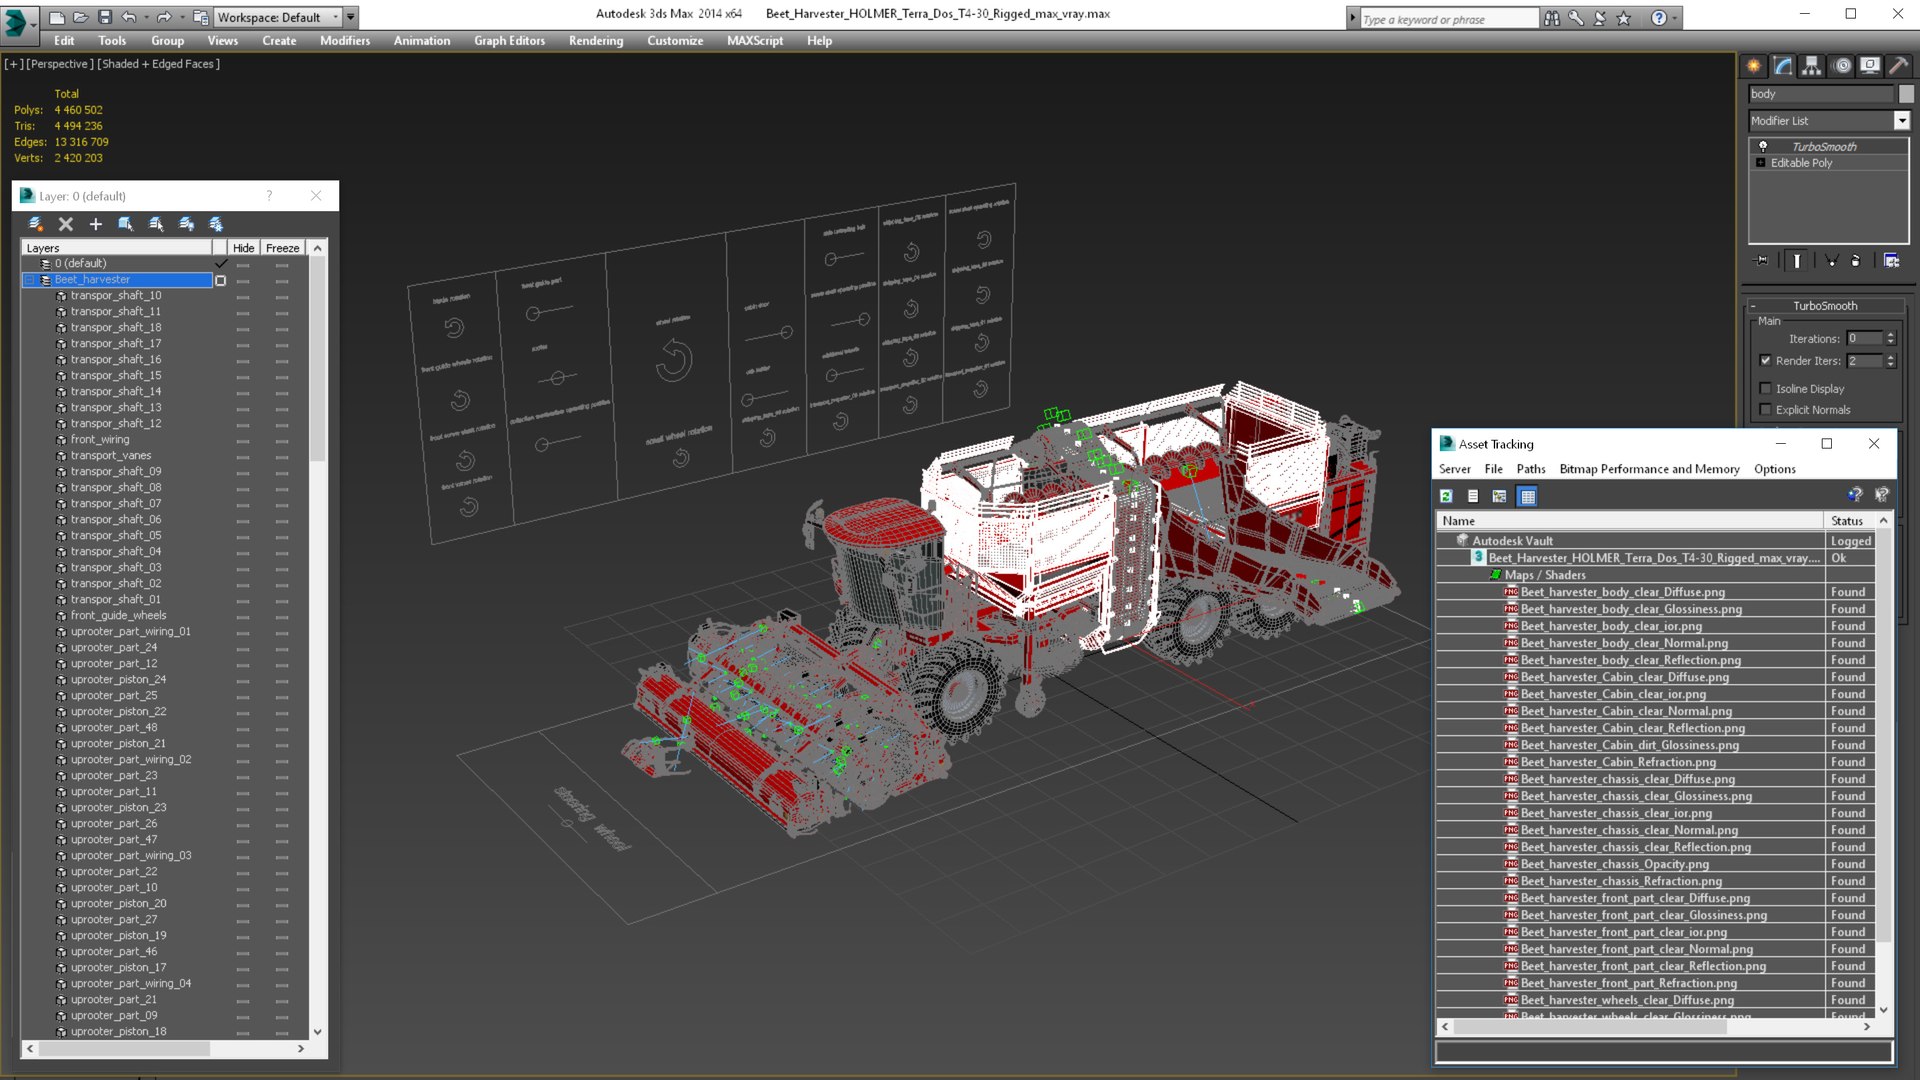
Task: Undo the last action via the toolbar
Action: click(128, 17)
